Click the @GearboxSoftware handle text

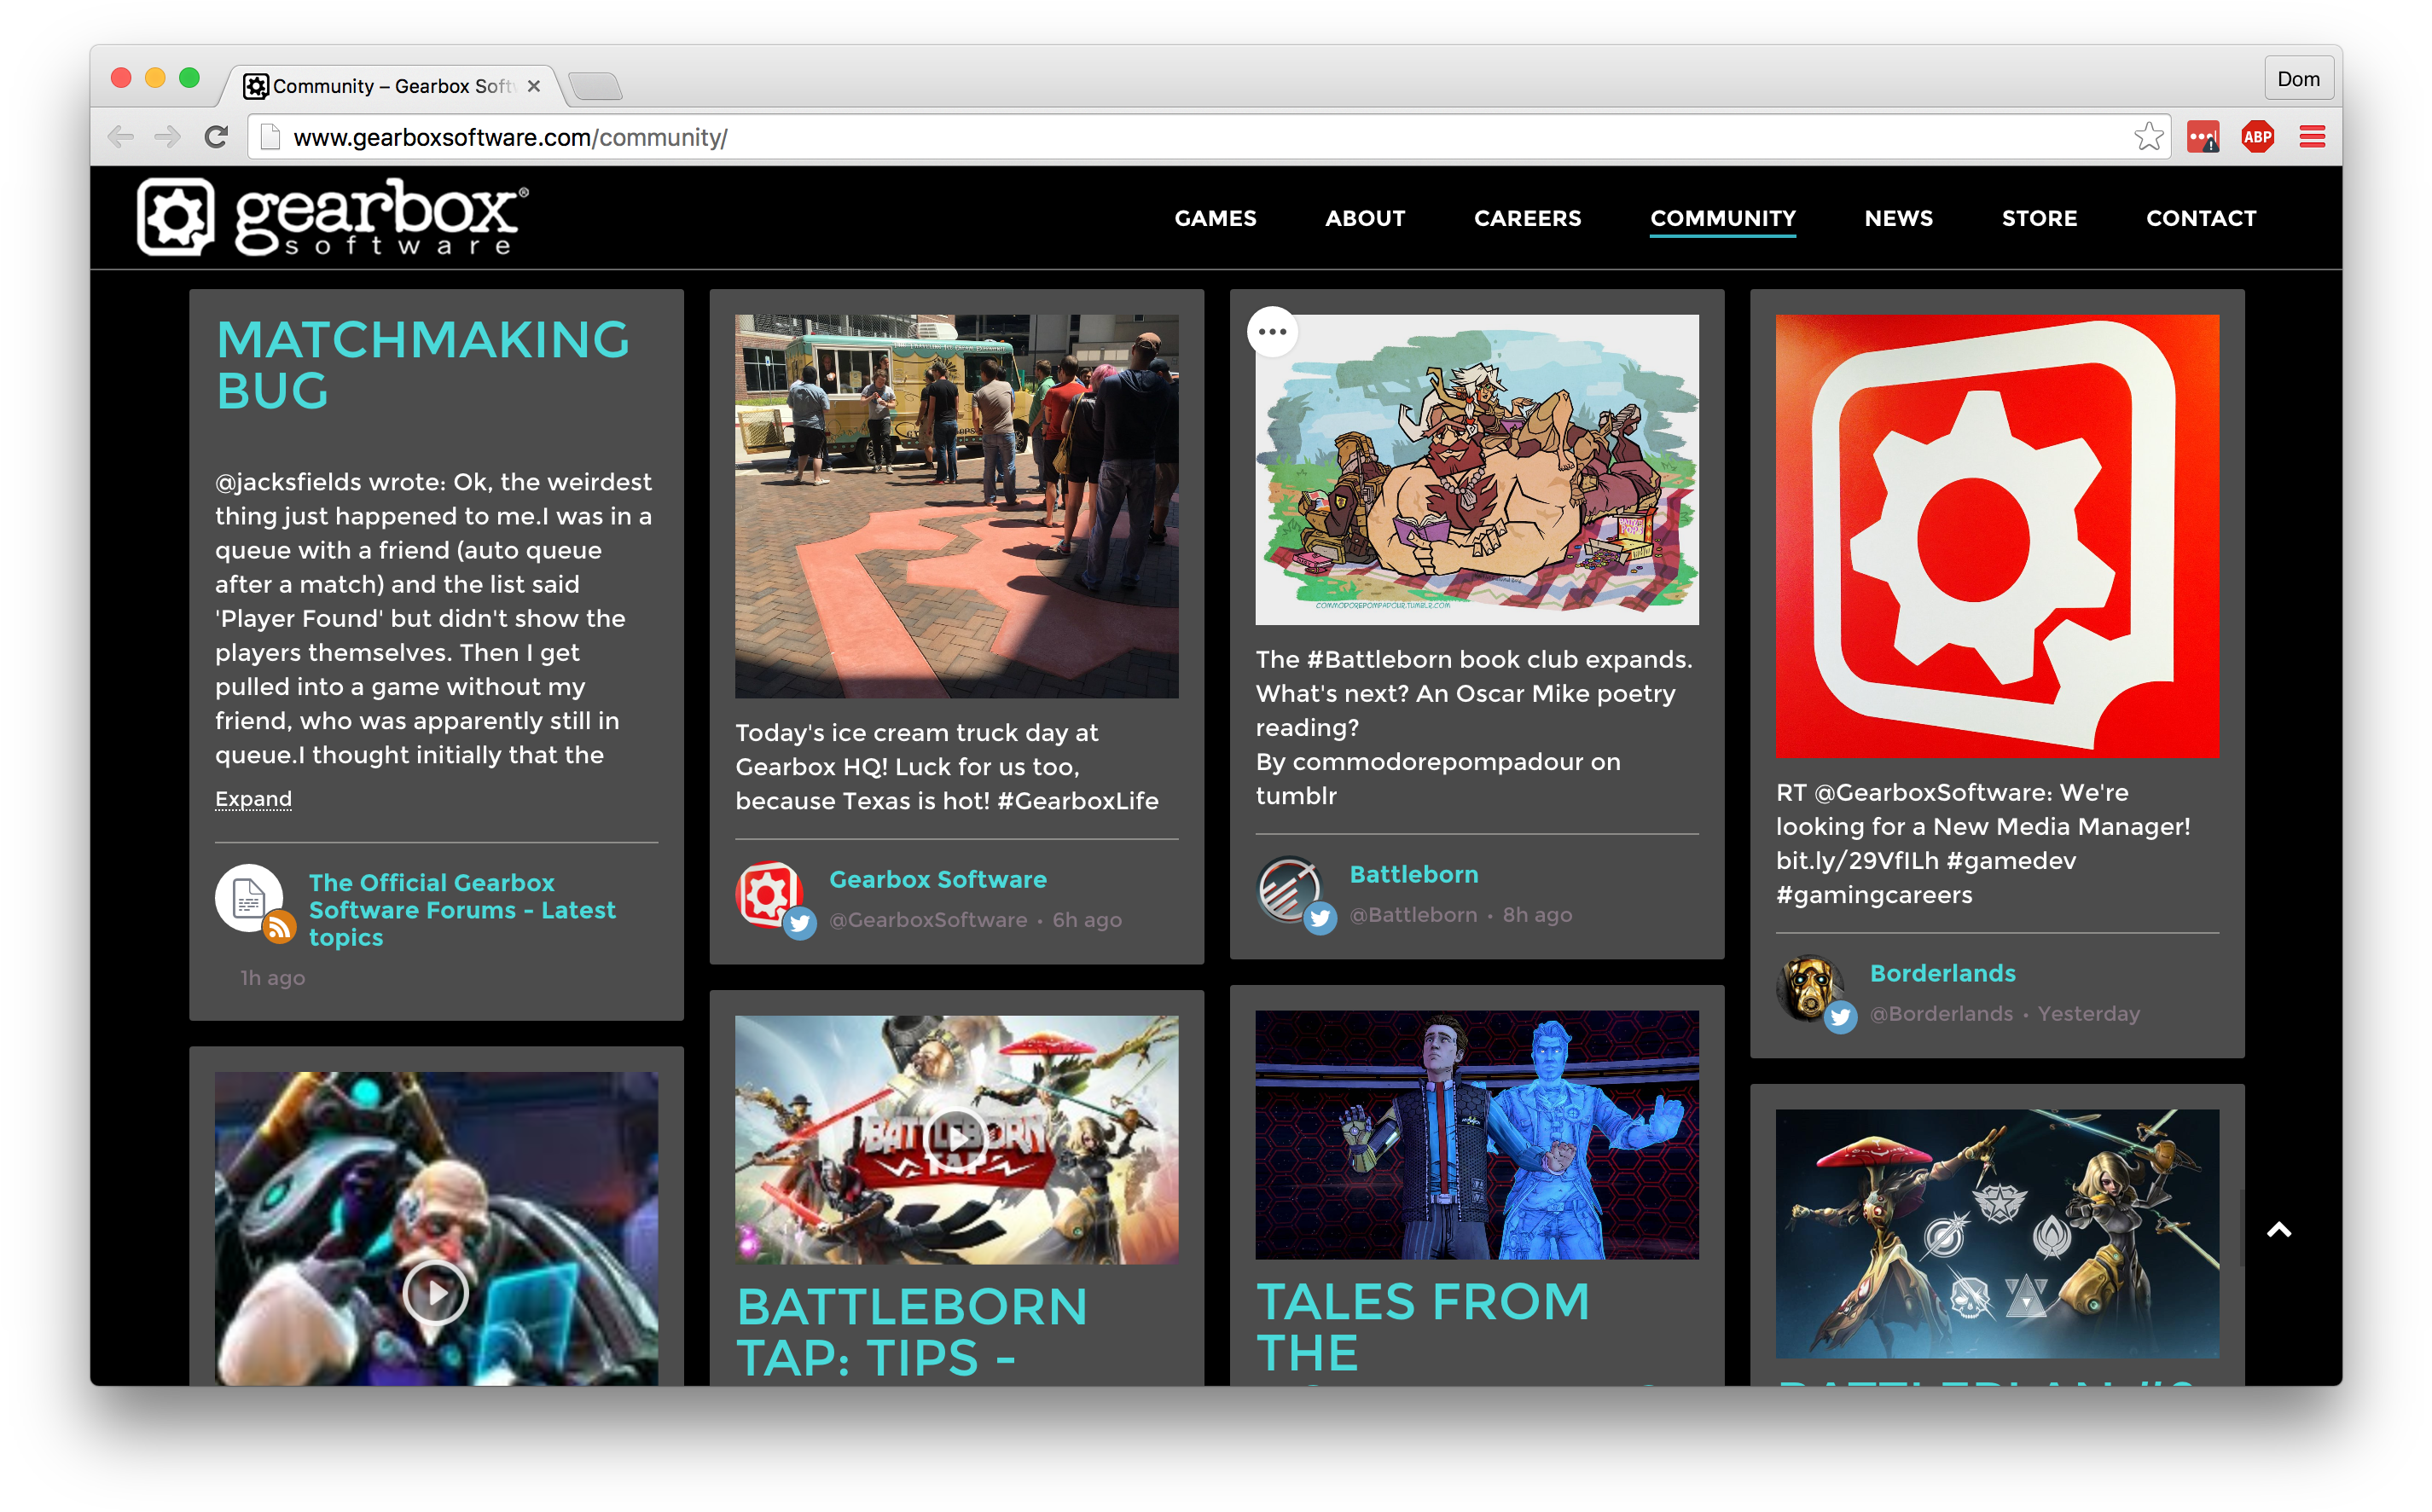click(928, 920)
